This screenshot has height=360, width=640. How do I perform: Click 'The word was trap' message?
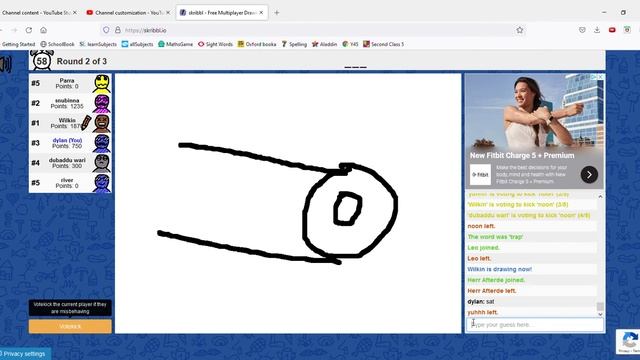(495, 237)
